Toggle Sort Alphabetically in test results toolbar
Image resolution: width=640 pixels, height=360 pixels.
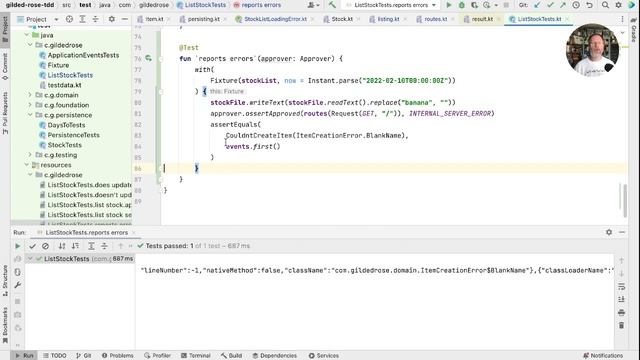click(x=62, y=246)
